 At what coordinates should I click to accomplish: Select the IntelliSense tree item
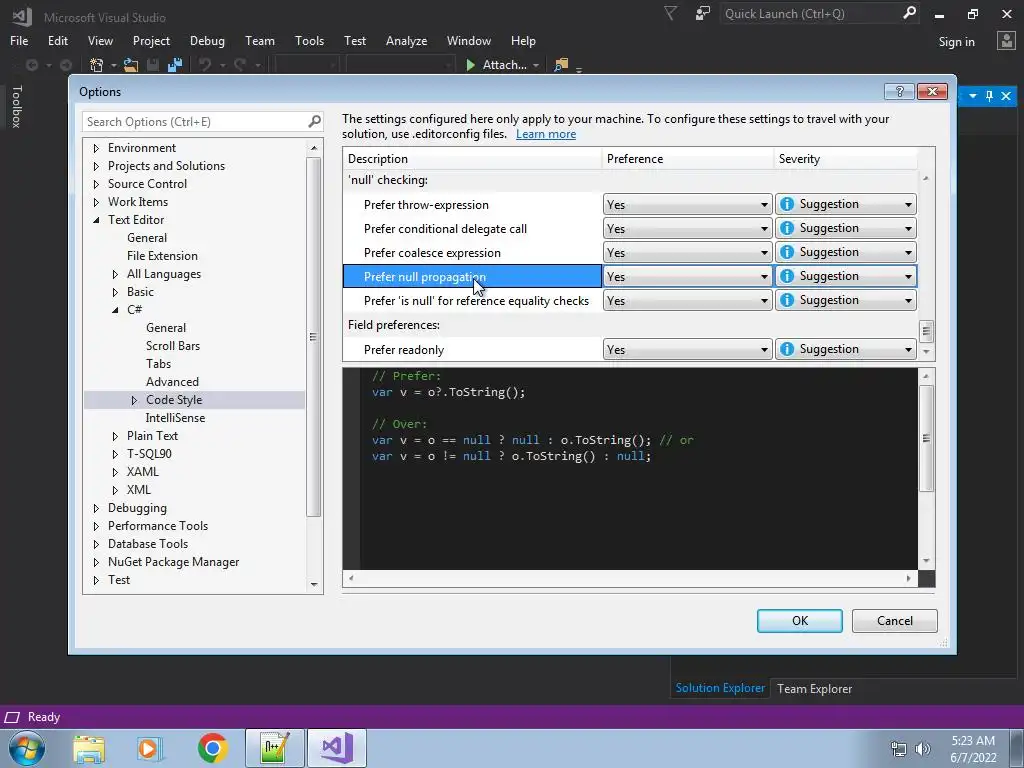[175, 418]
